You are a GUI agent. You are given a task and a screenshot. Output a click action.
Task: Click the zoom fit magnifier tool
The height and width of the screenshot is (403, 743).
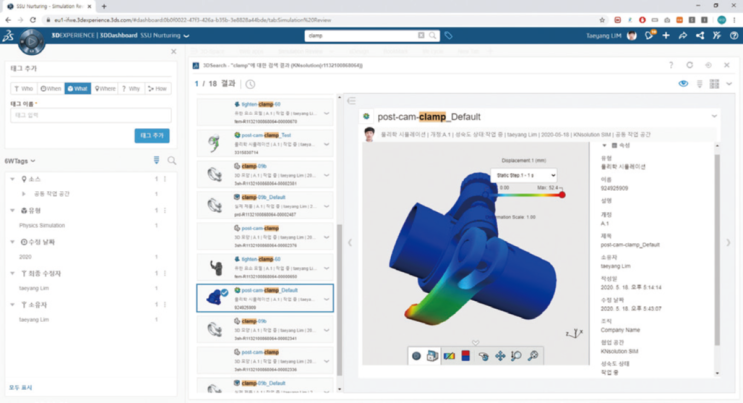click(x=533, y=356)
